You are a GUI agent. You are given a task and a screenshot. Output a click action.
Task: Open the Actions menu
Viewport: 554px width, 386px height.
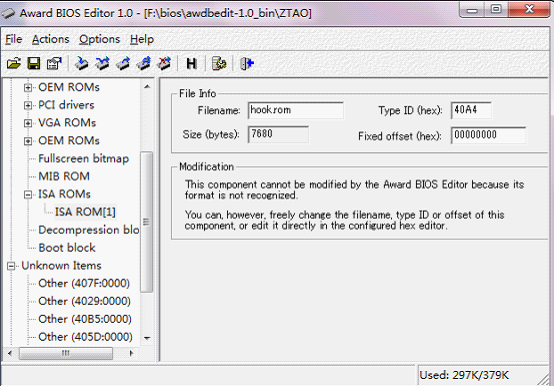(51, 39)
